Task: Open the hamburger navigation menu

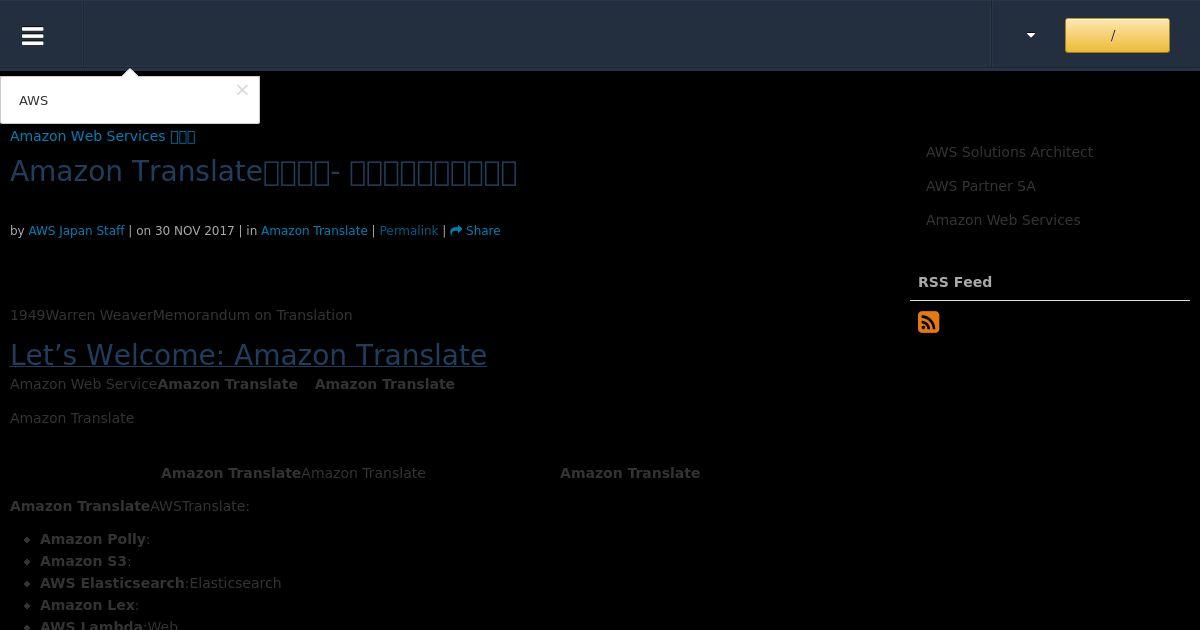Action: (x=33, y=36)
